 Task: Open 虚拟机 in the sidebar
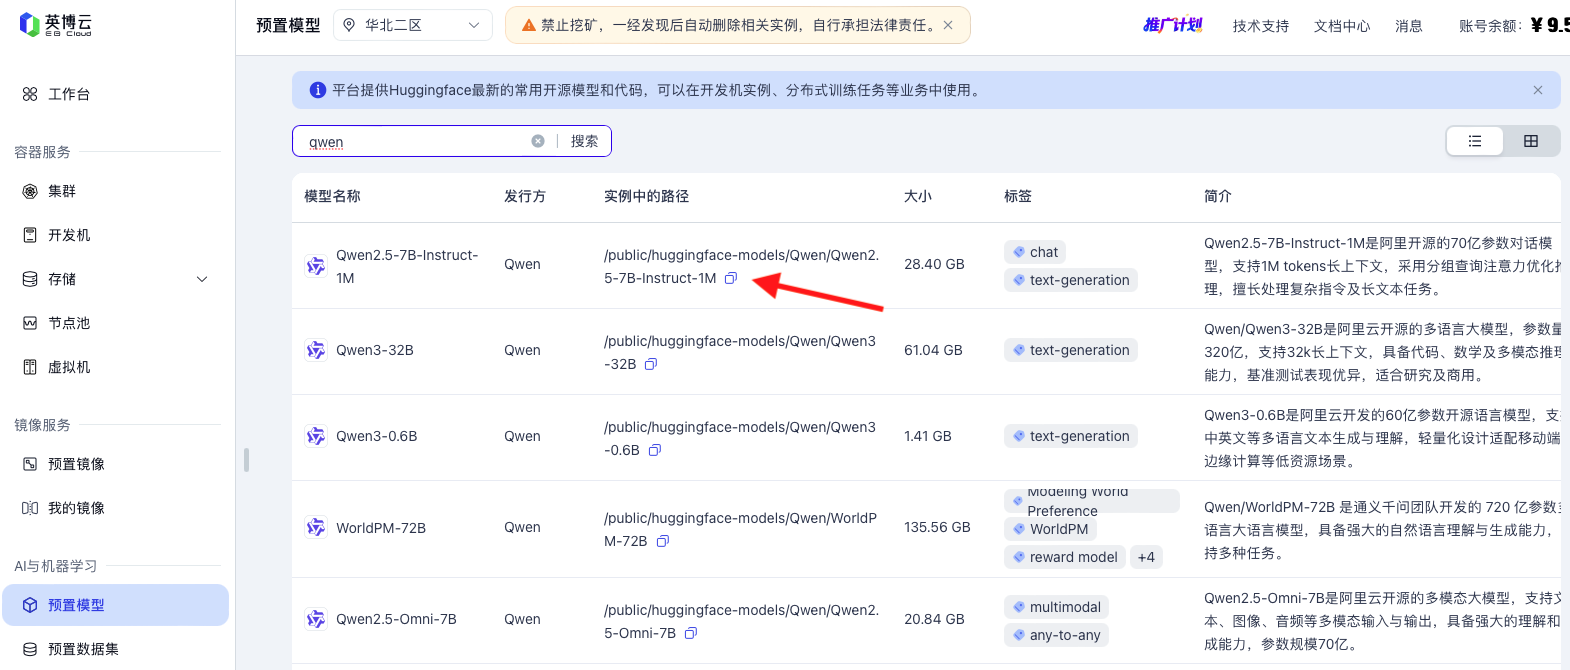(x=69, y=367)
